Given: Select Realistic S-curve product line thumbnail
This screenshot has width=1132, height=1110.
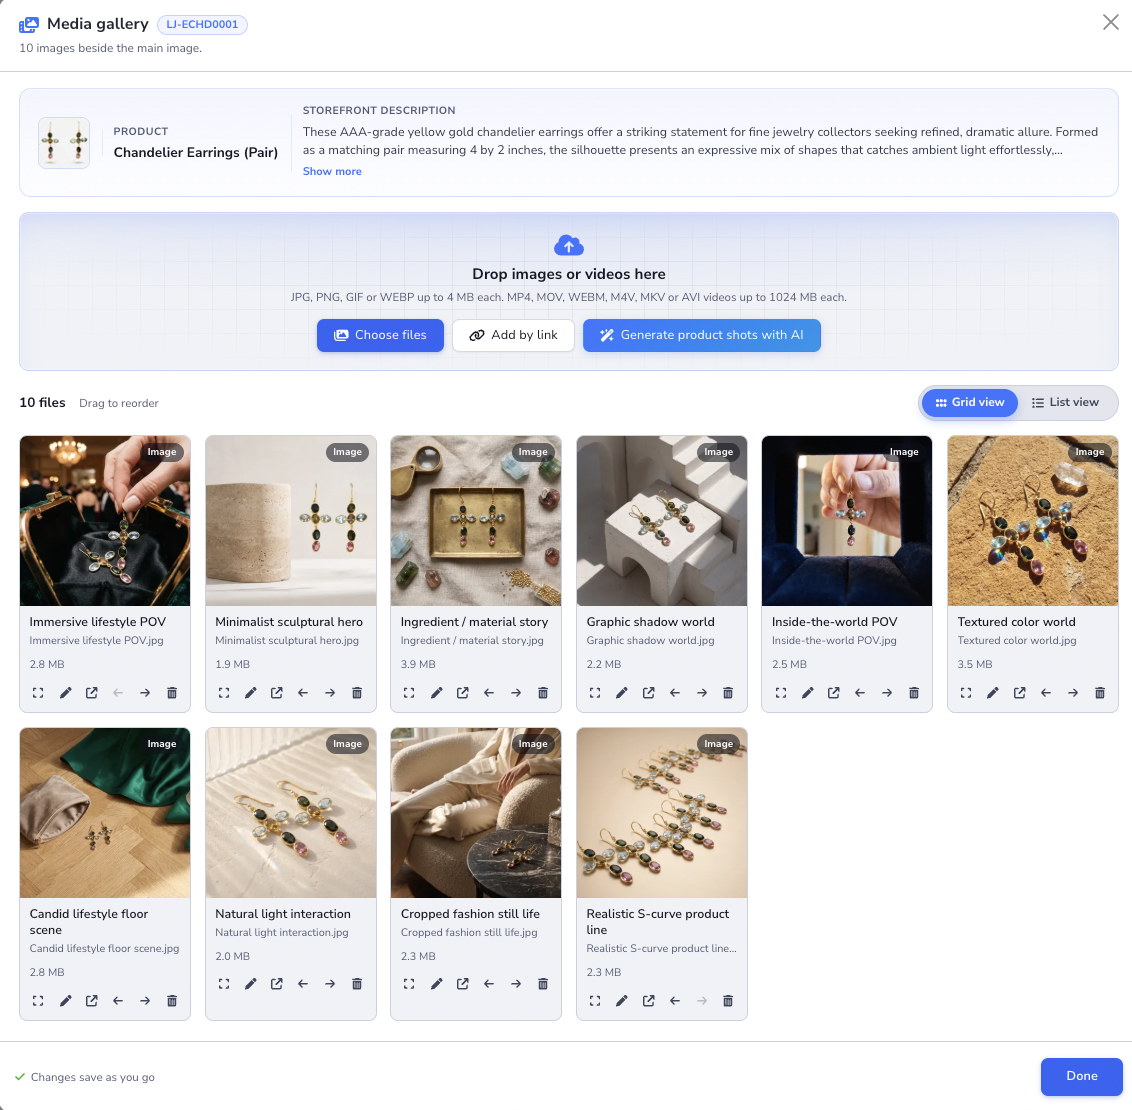Looking at the screenshot, I should 662,813.
